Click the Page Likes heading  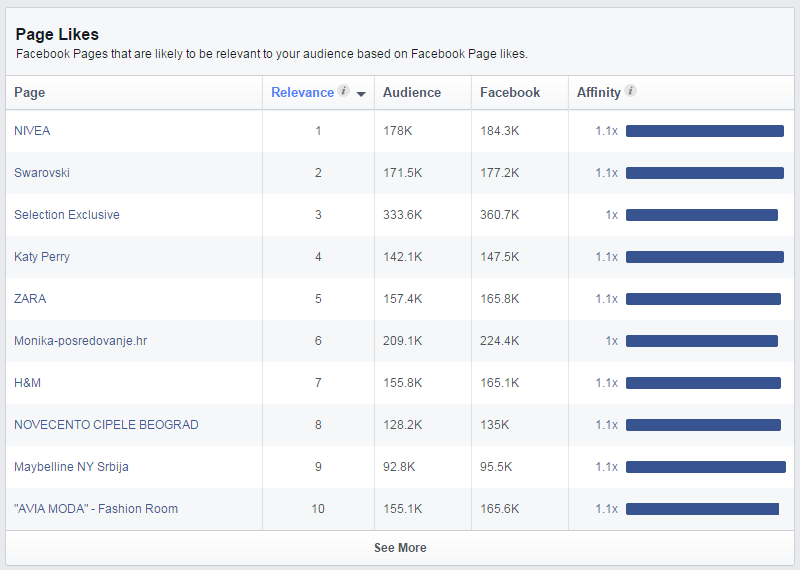coord(57,34)
